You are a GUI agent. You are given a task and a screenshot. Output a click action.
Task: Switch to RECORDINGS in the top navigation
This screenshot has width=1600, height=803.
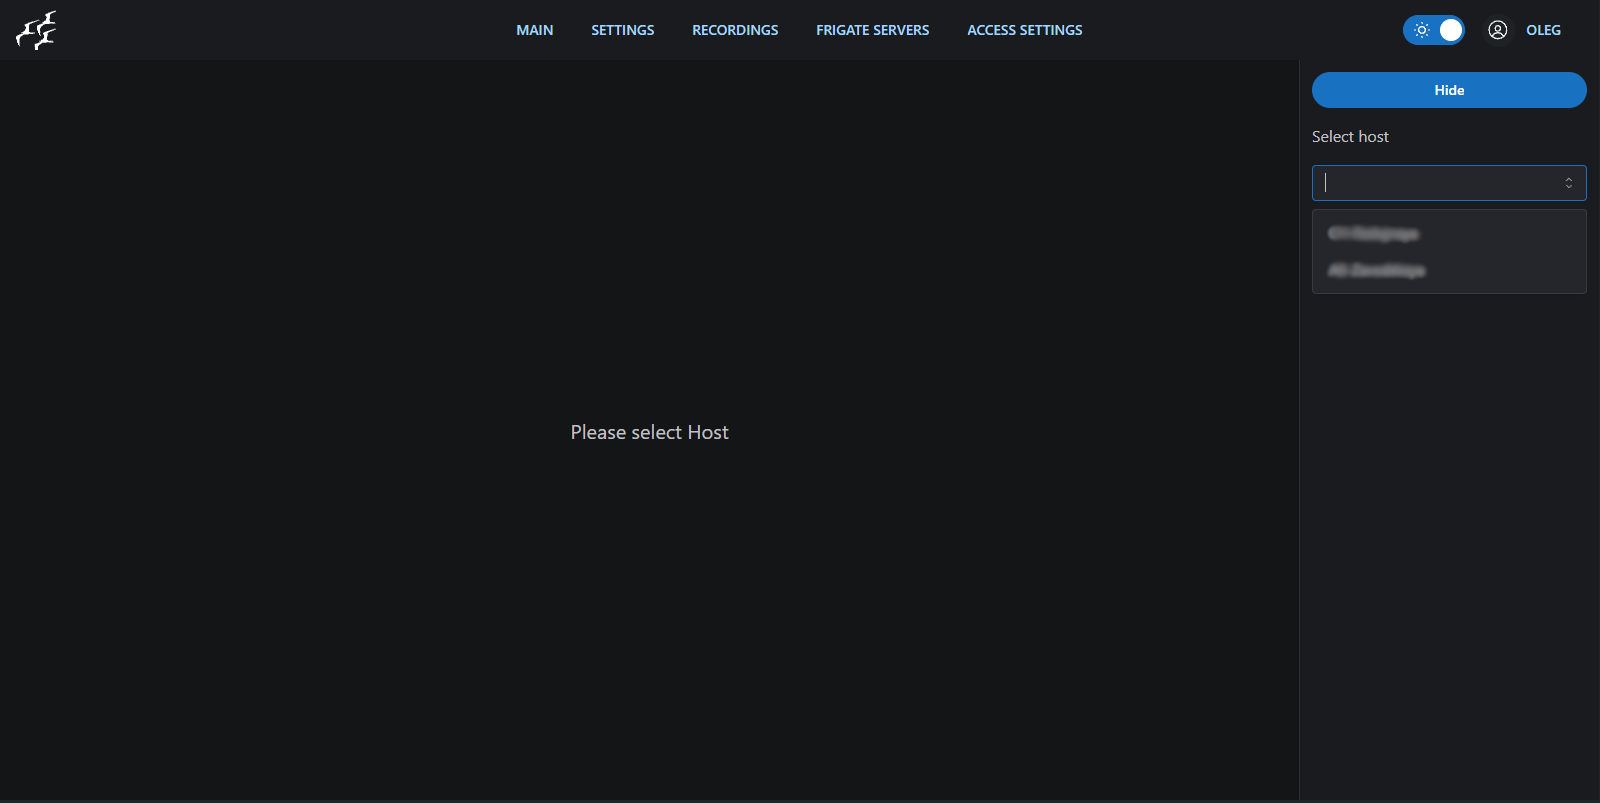734,30
